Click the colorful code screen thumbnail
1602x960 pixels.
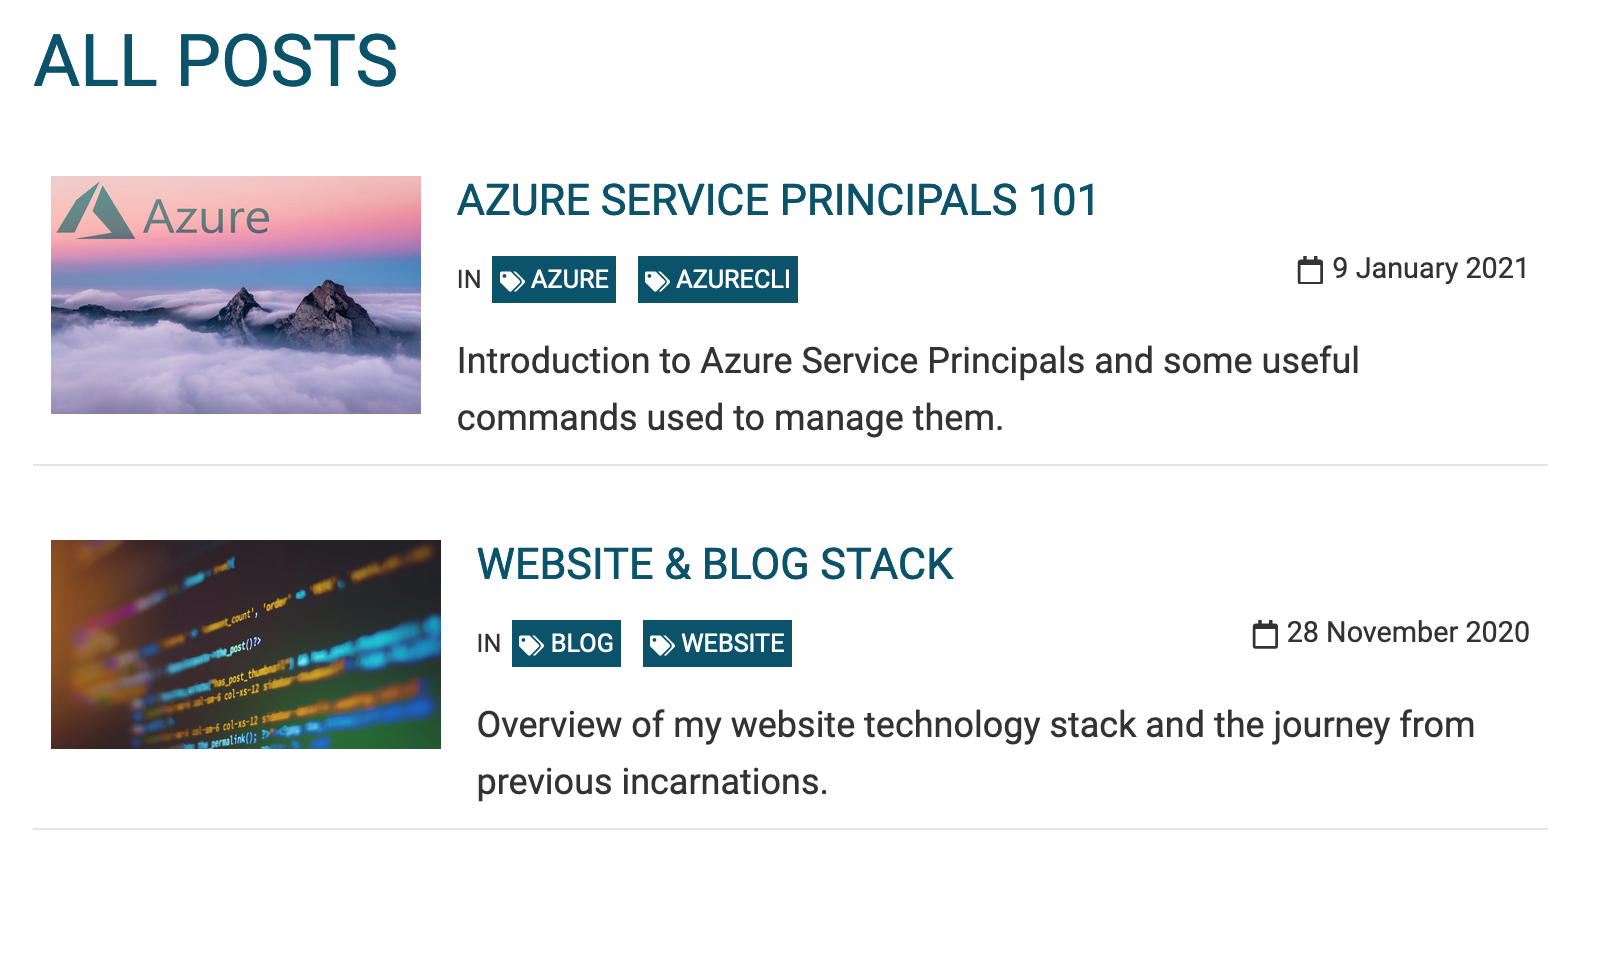[x=246, y=645]
